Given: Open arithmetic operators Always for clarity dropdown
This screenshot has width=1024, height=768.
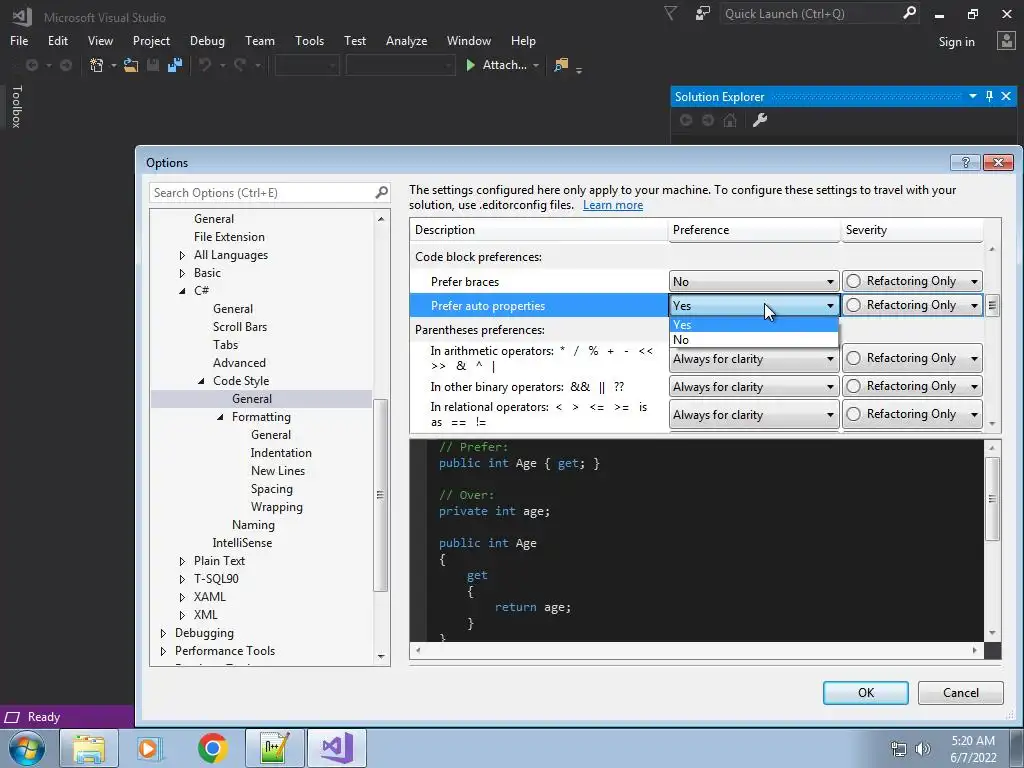Looking at the screenshot, I should [754, 359].
